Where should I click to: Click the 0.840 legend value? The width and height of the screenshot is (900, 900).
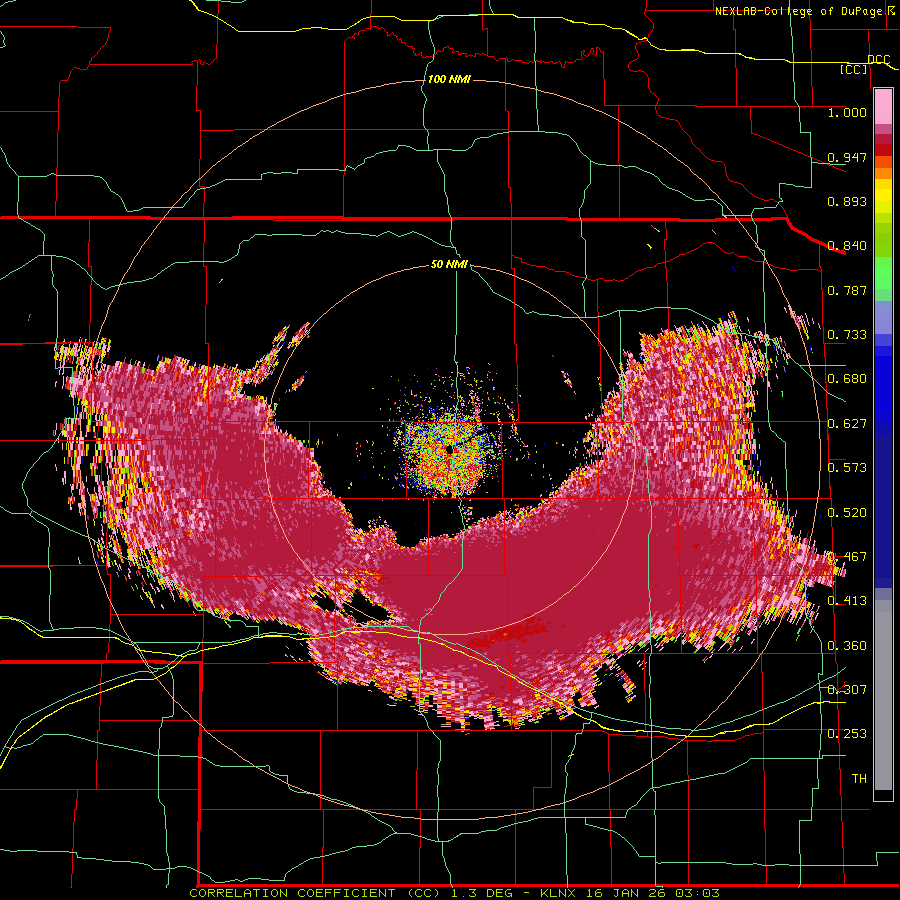click(847, 246)
